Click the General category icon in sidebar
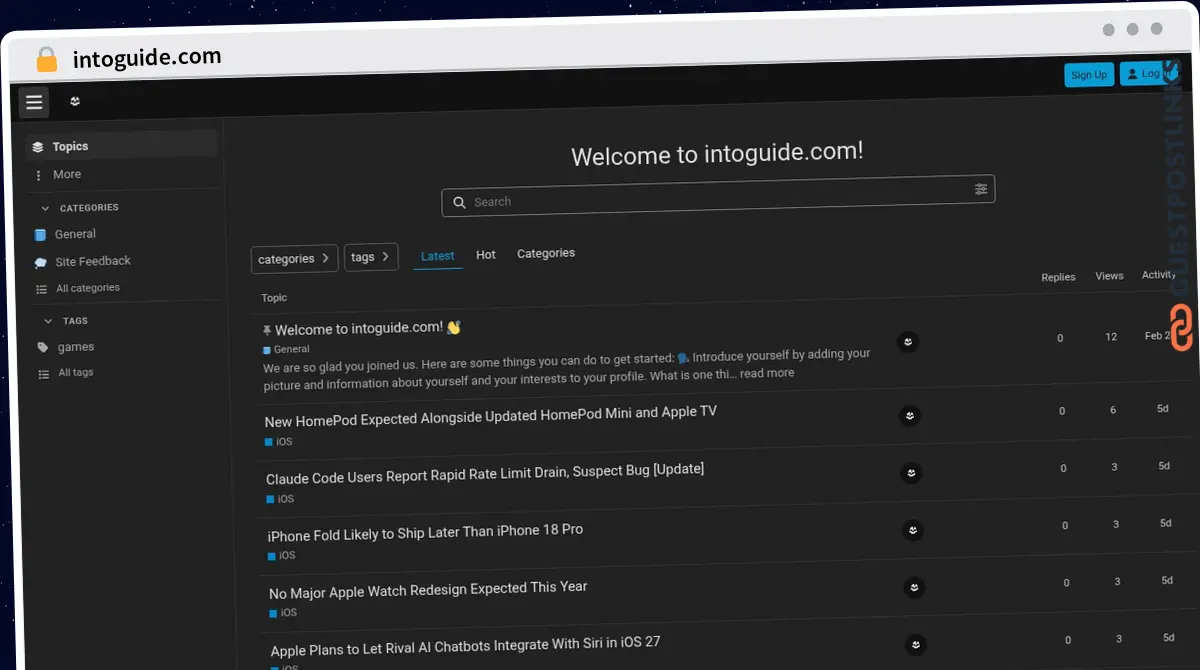The image size is (1200, 670). [x=40, y=235]
